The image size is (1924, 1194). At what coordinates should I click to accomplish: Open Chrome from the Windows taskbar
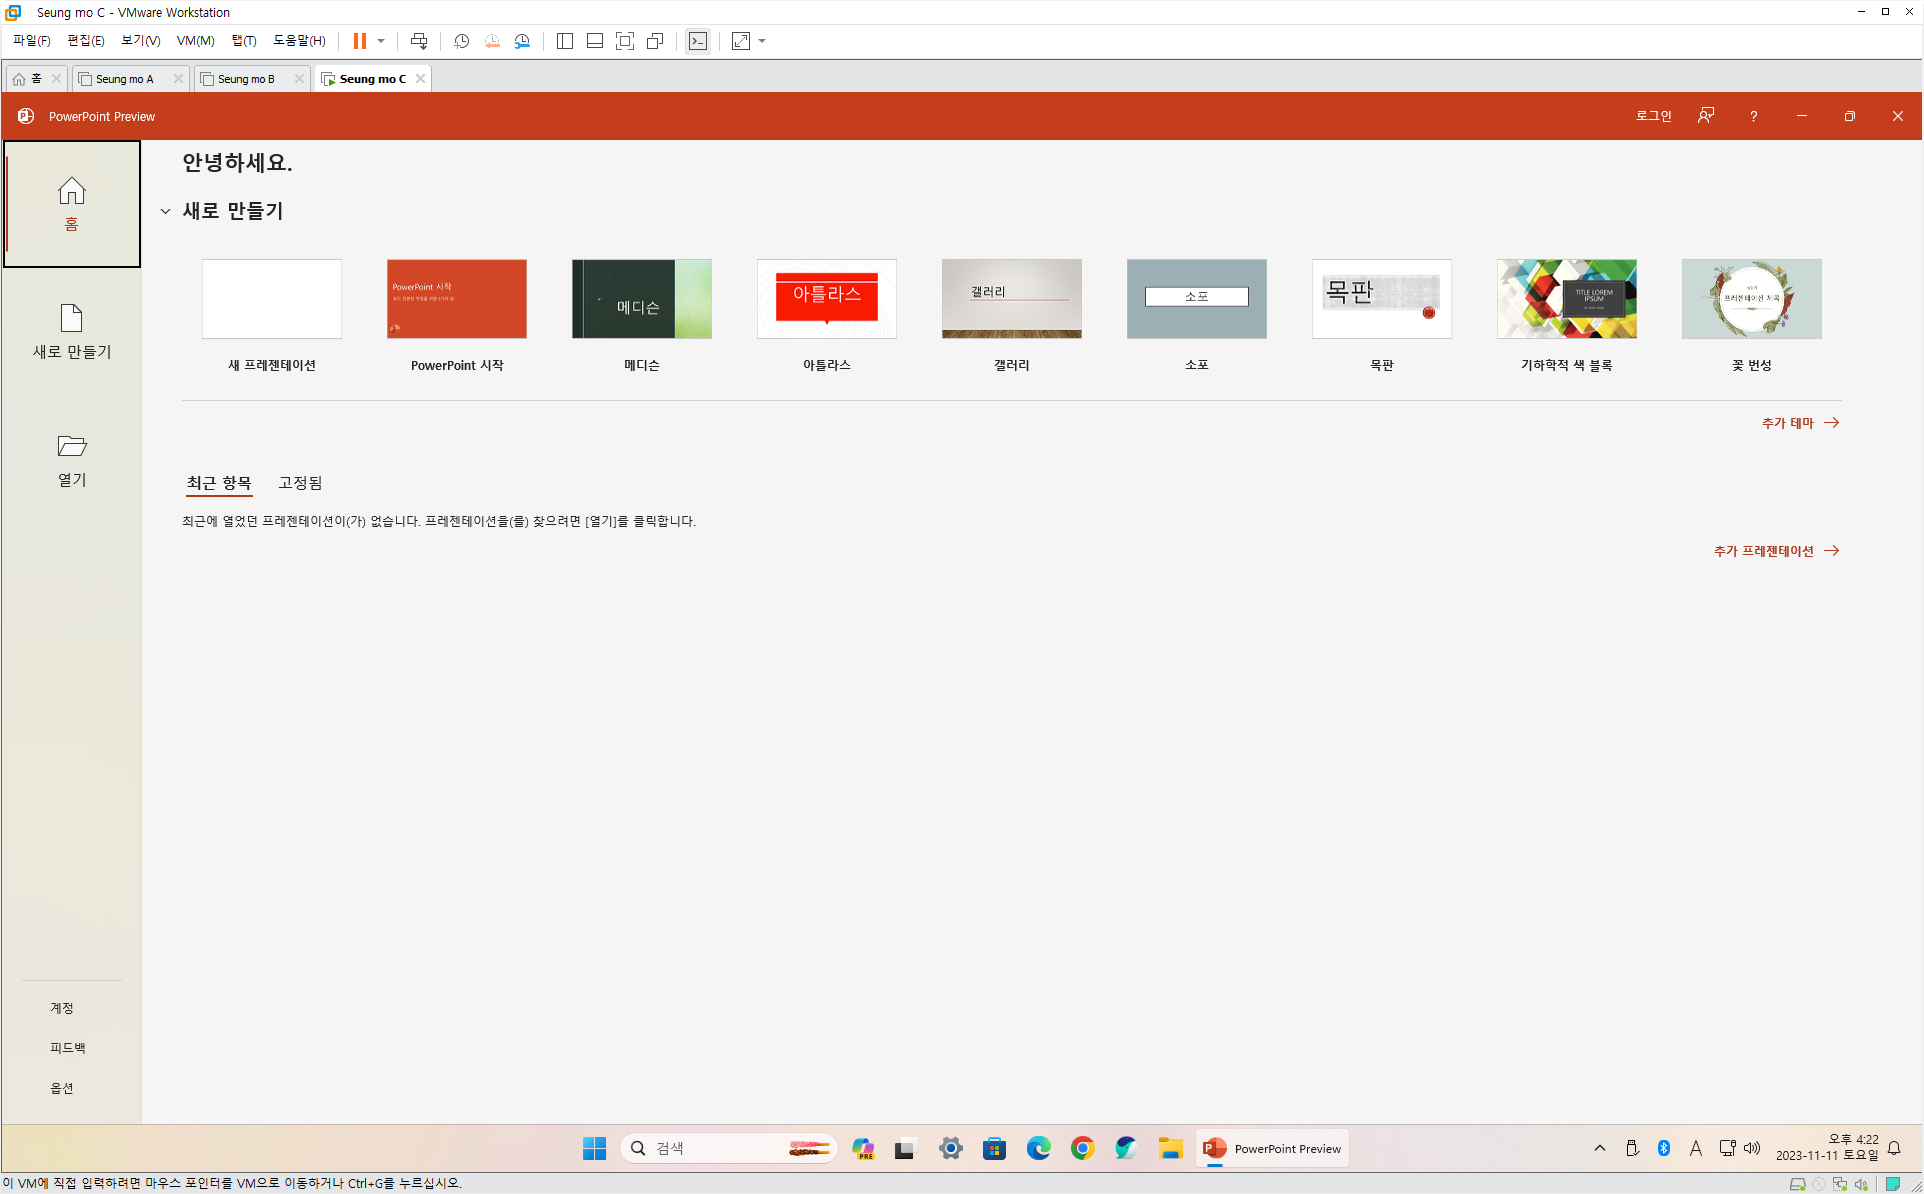point(1082,1148)
